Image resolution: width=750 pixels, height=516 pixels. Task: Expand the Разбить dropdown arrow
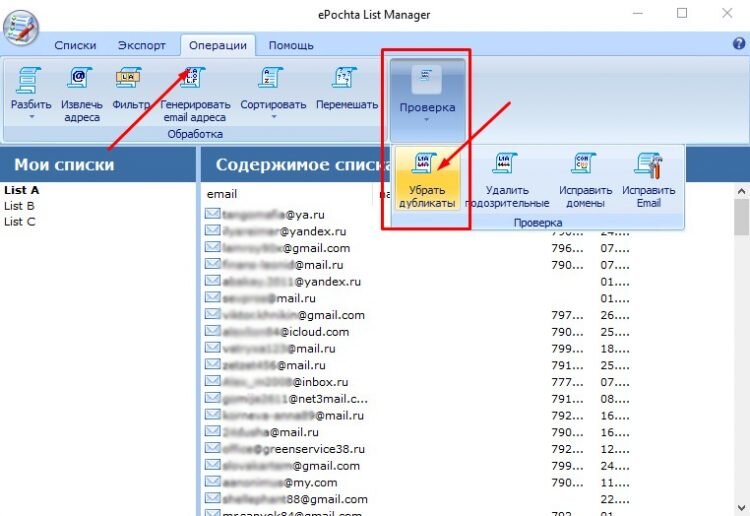pyautogui.click(x=32, y=117)
